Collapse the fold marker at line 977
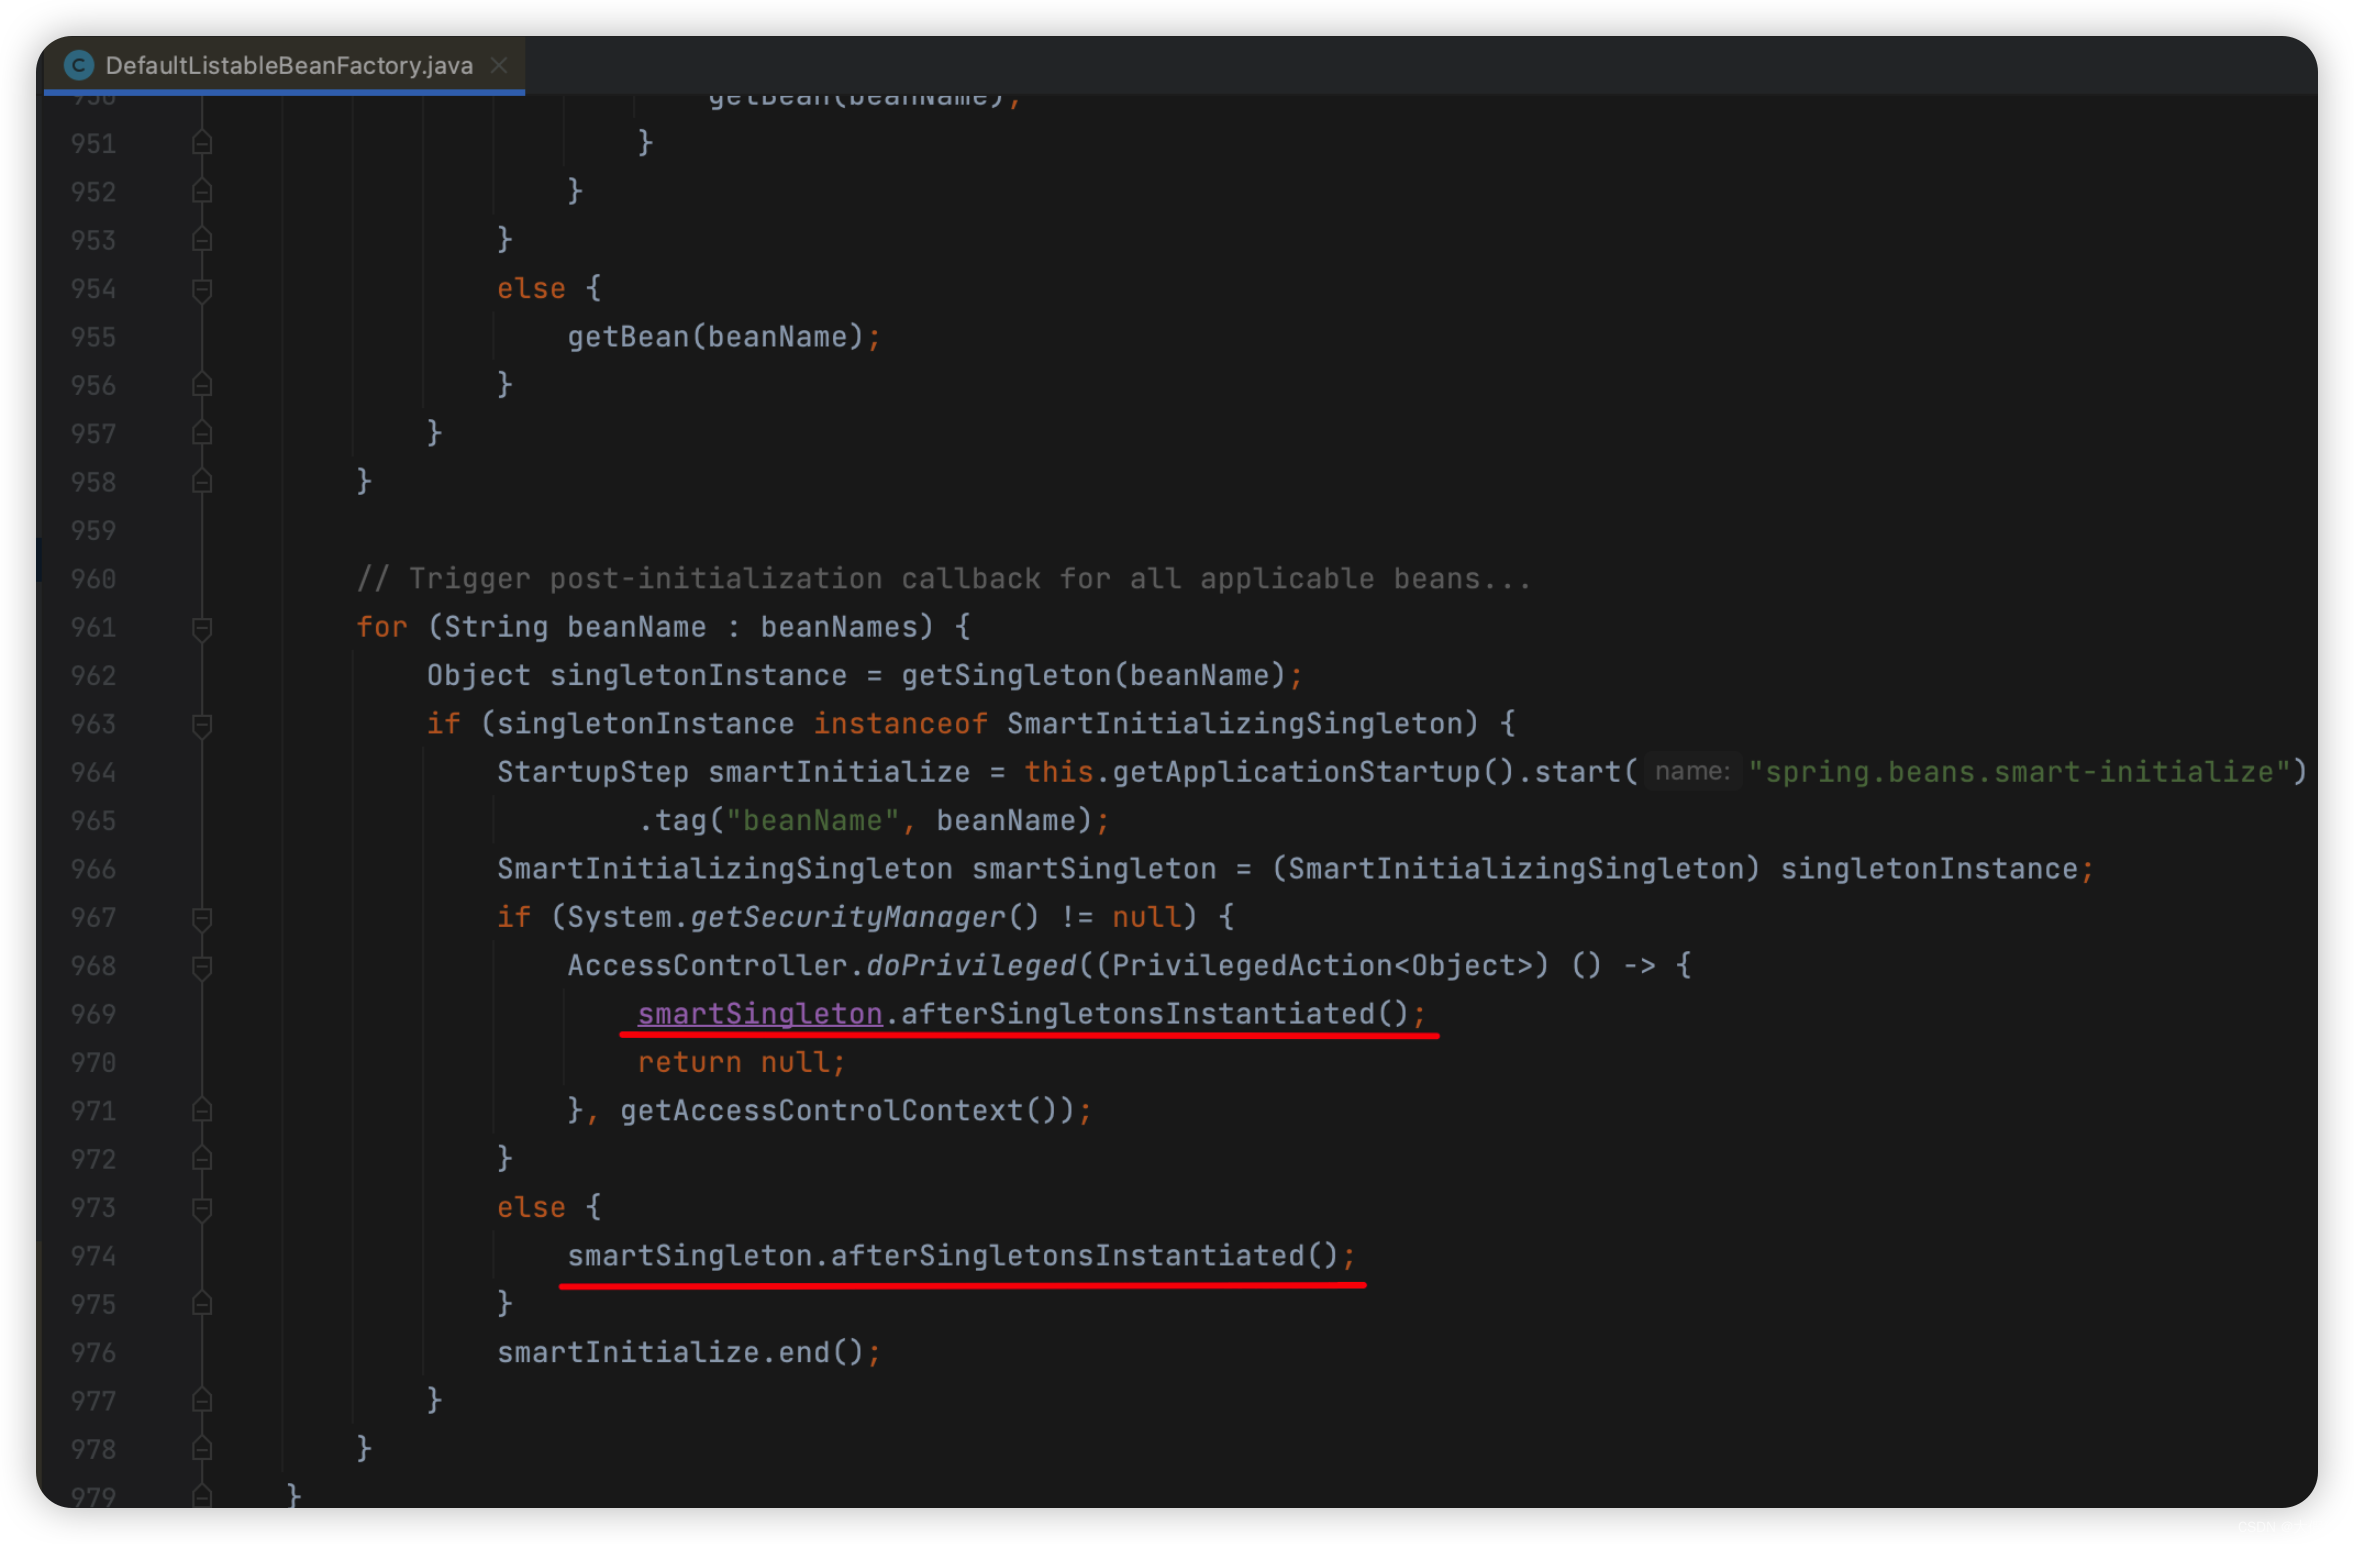Screen dimensions: 2354x1544 click(202, 1401)
